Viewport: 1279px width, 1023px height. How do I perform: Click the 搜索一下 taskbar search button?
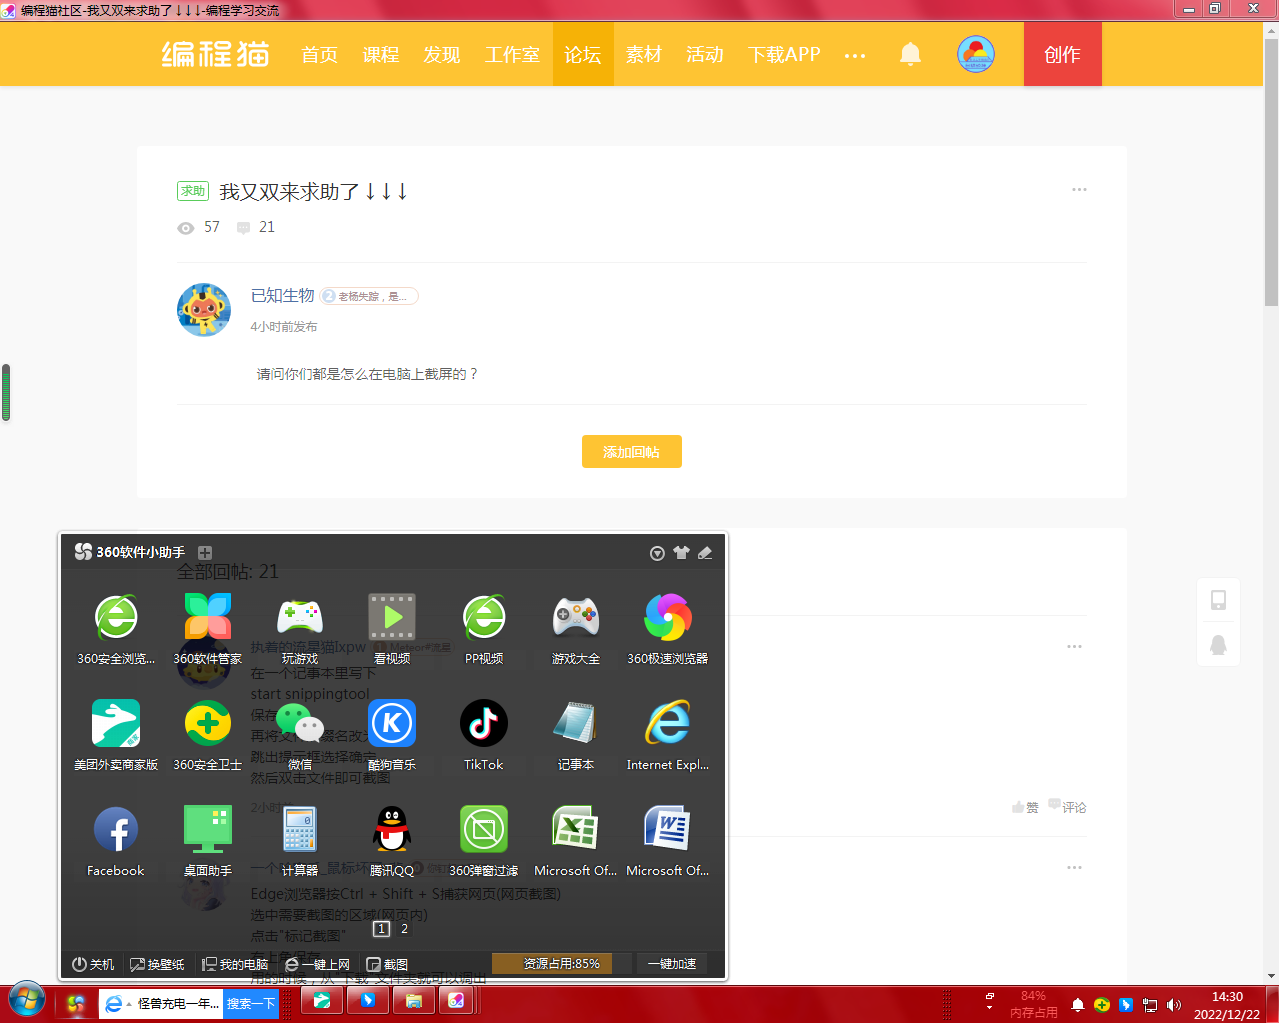point(250,1004)
